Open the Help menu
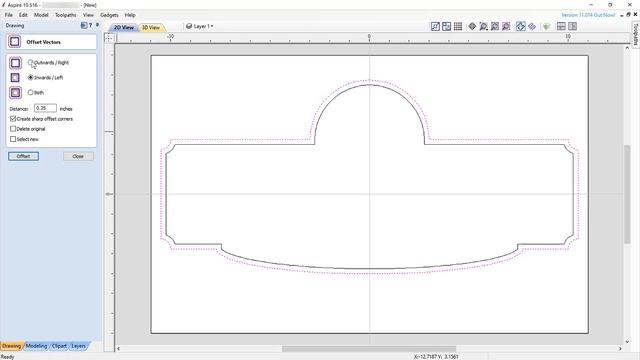Viewport: 640px width, 360px height. point(130,15)
